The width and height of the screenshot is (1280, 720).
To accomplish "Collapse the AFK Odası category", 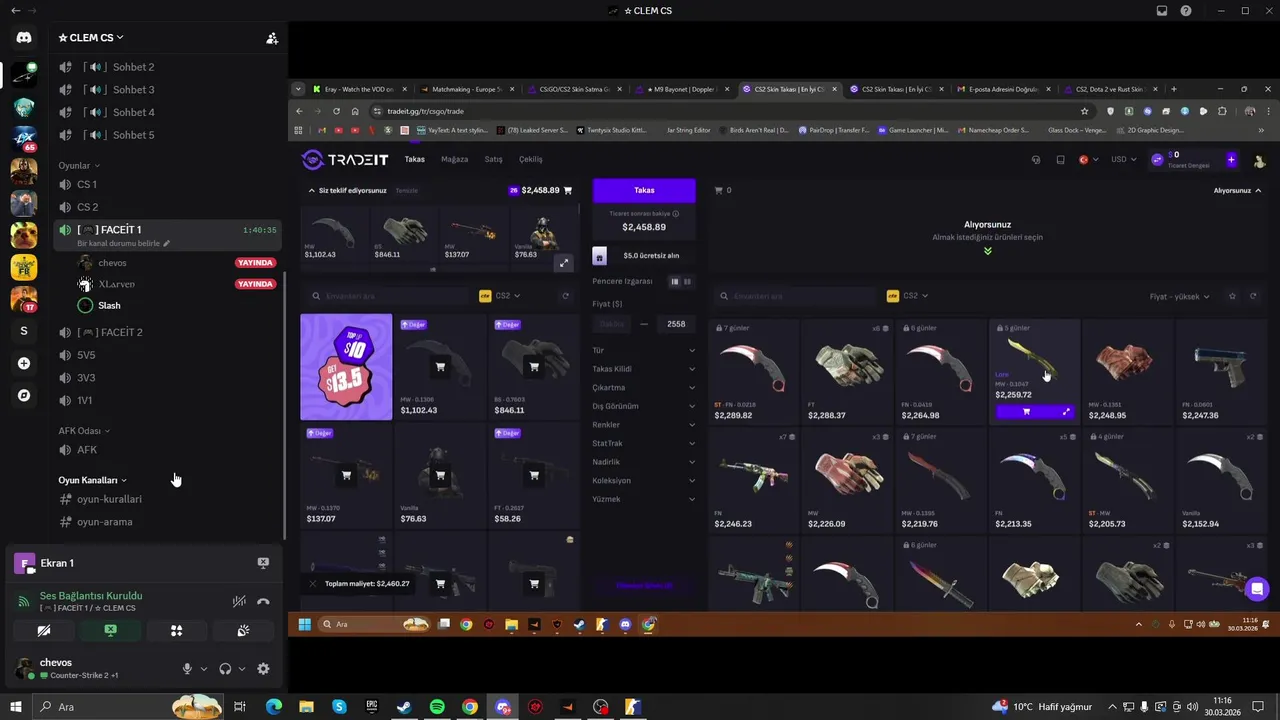I will pyautogui.click(x=84, y=430).
